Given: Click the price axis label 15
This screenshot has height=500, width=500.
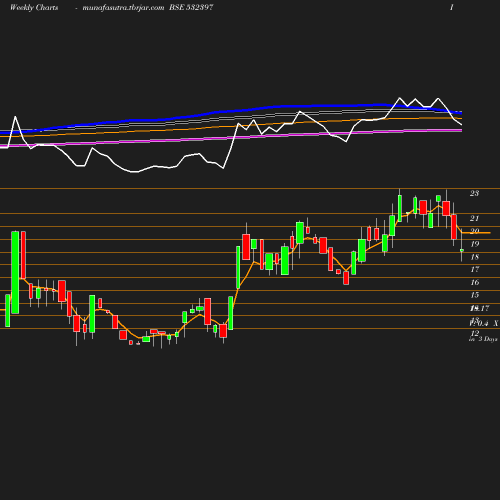Looking at the screenshot, I should (x=475, y=295).
